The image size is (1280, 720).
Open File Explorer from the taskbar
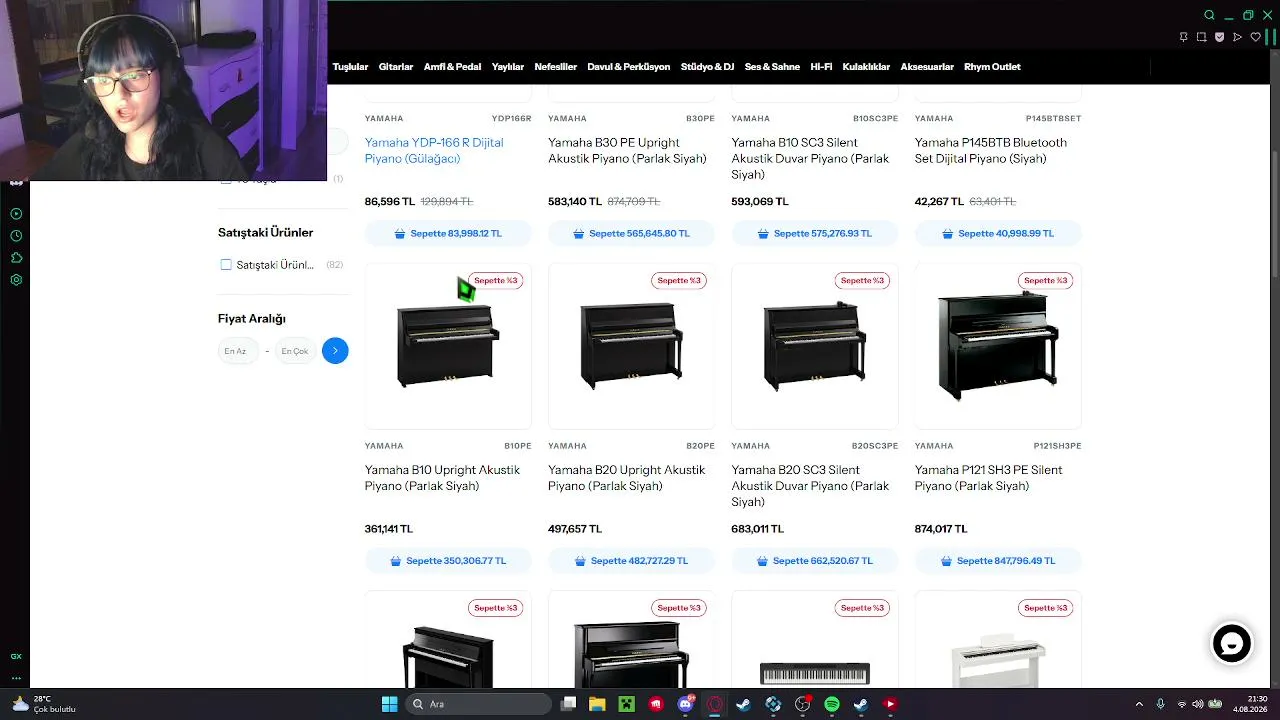597,704
